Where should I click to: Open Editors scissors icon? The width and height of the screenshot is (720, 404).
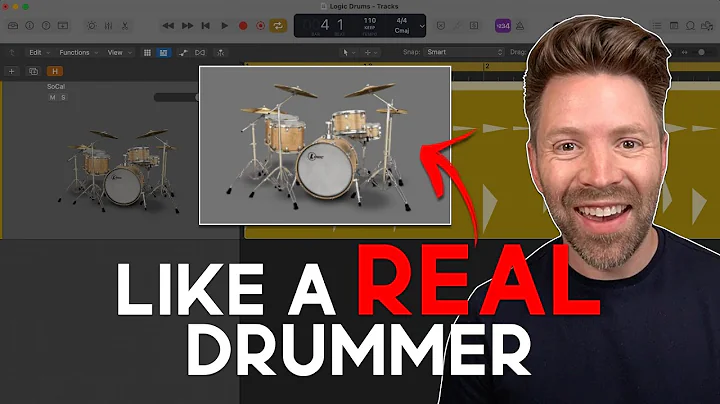(125, 26)
